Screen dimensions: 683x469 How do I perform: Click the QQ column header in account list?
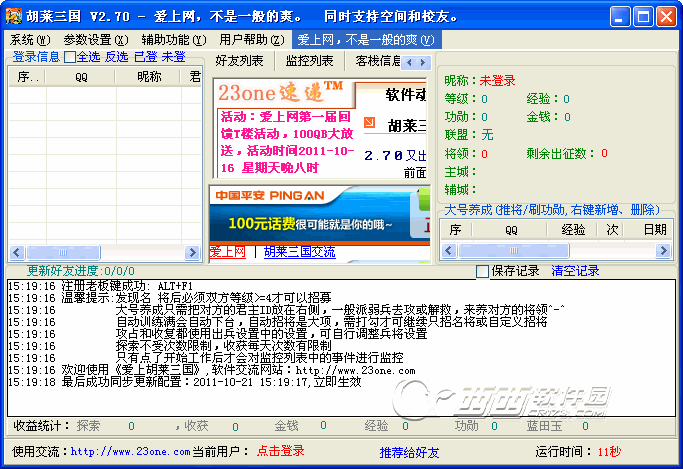point(81,77)
